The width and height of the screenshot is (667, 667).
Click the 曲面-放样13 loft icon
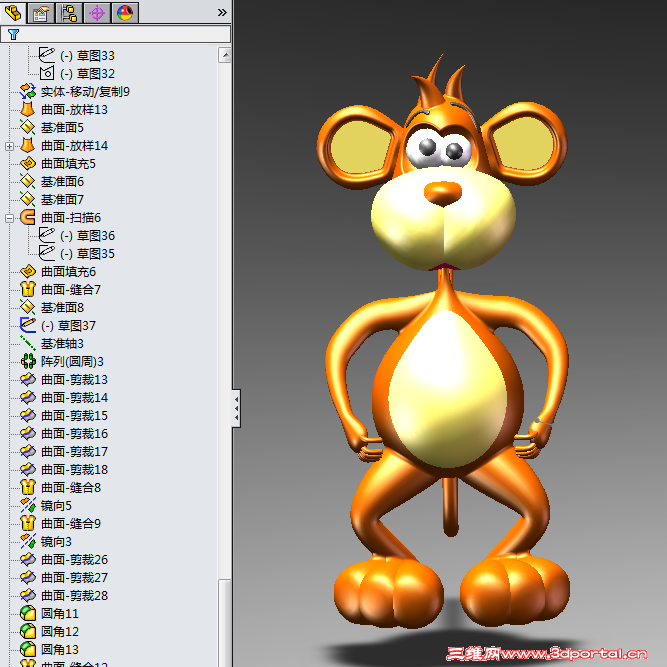pyautogui.click(x=28, y=109)
